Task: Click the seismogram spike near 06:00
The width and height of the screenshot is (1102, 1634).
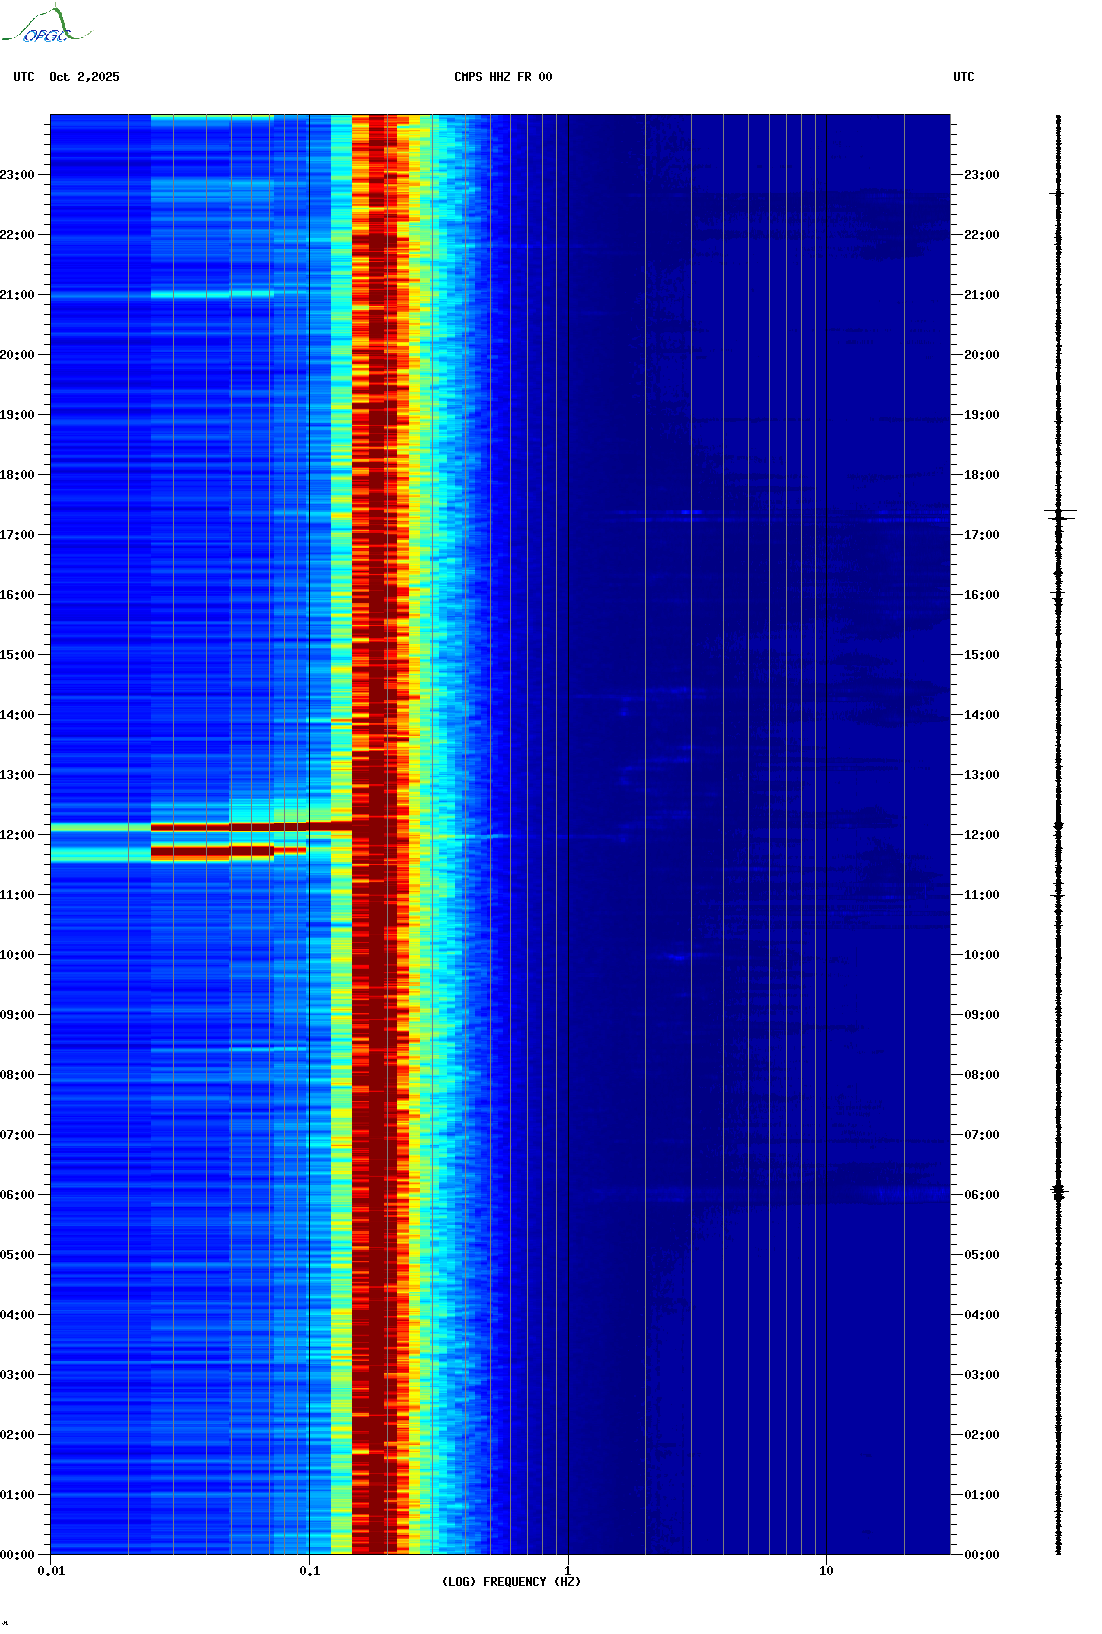Action: click(1060, 1191)
